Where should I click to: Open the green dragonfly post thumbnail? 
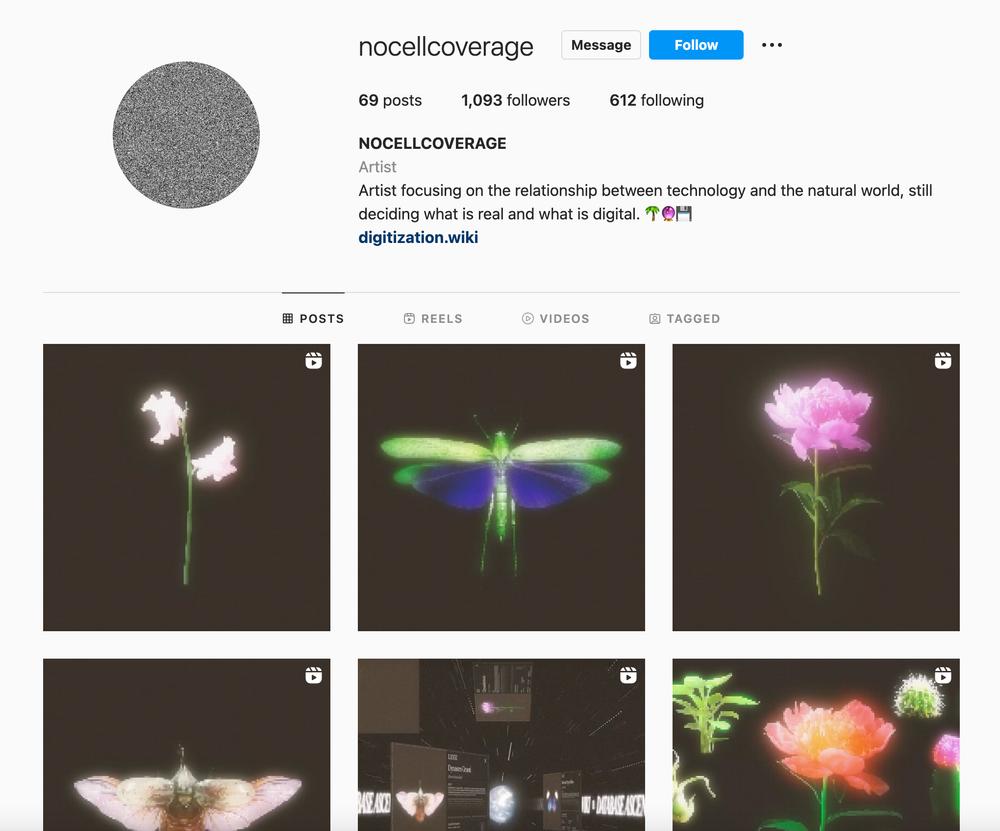[x=501, y=487]
